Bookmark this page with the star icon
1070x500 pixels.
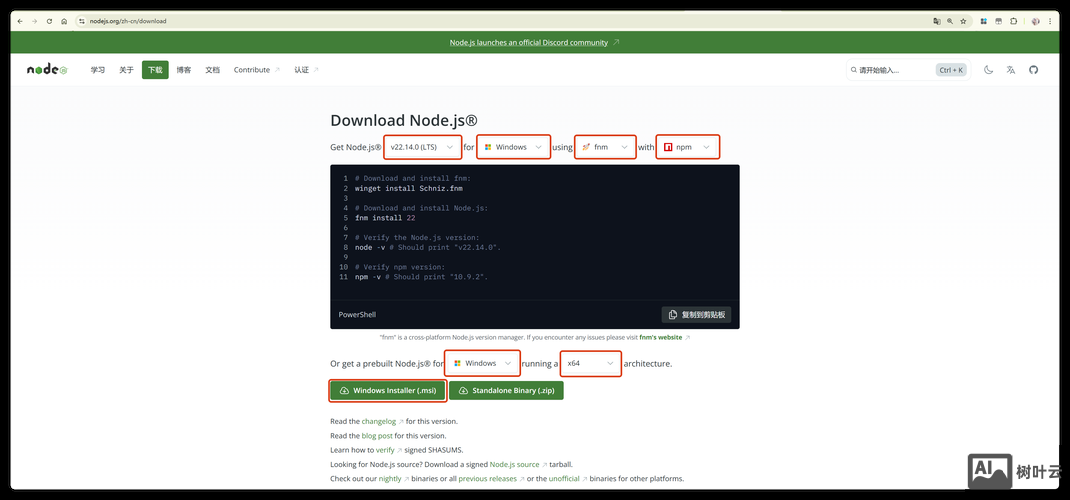pos(963,21)
